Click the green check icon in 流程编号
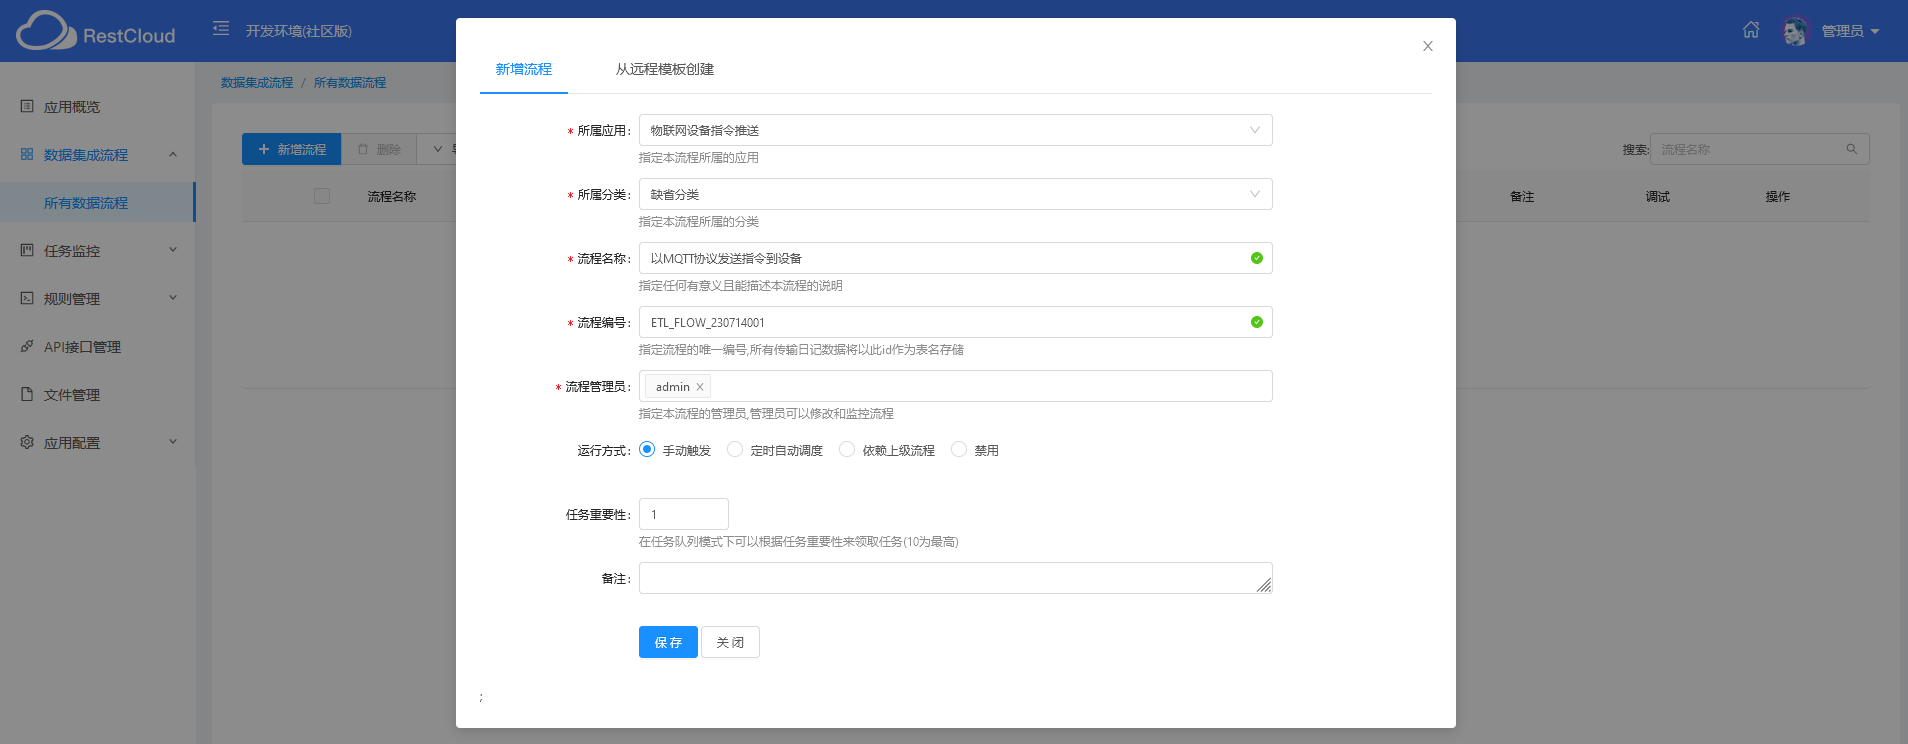The height and width of the screenshot is (744, 1908). (x=1257, y=322)
